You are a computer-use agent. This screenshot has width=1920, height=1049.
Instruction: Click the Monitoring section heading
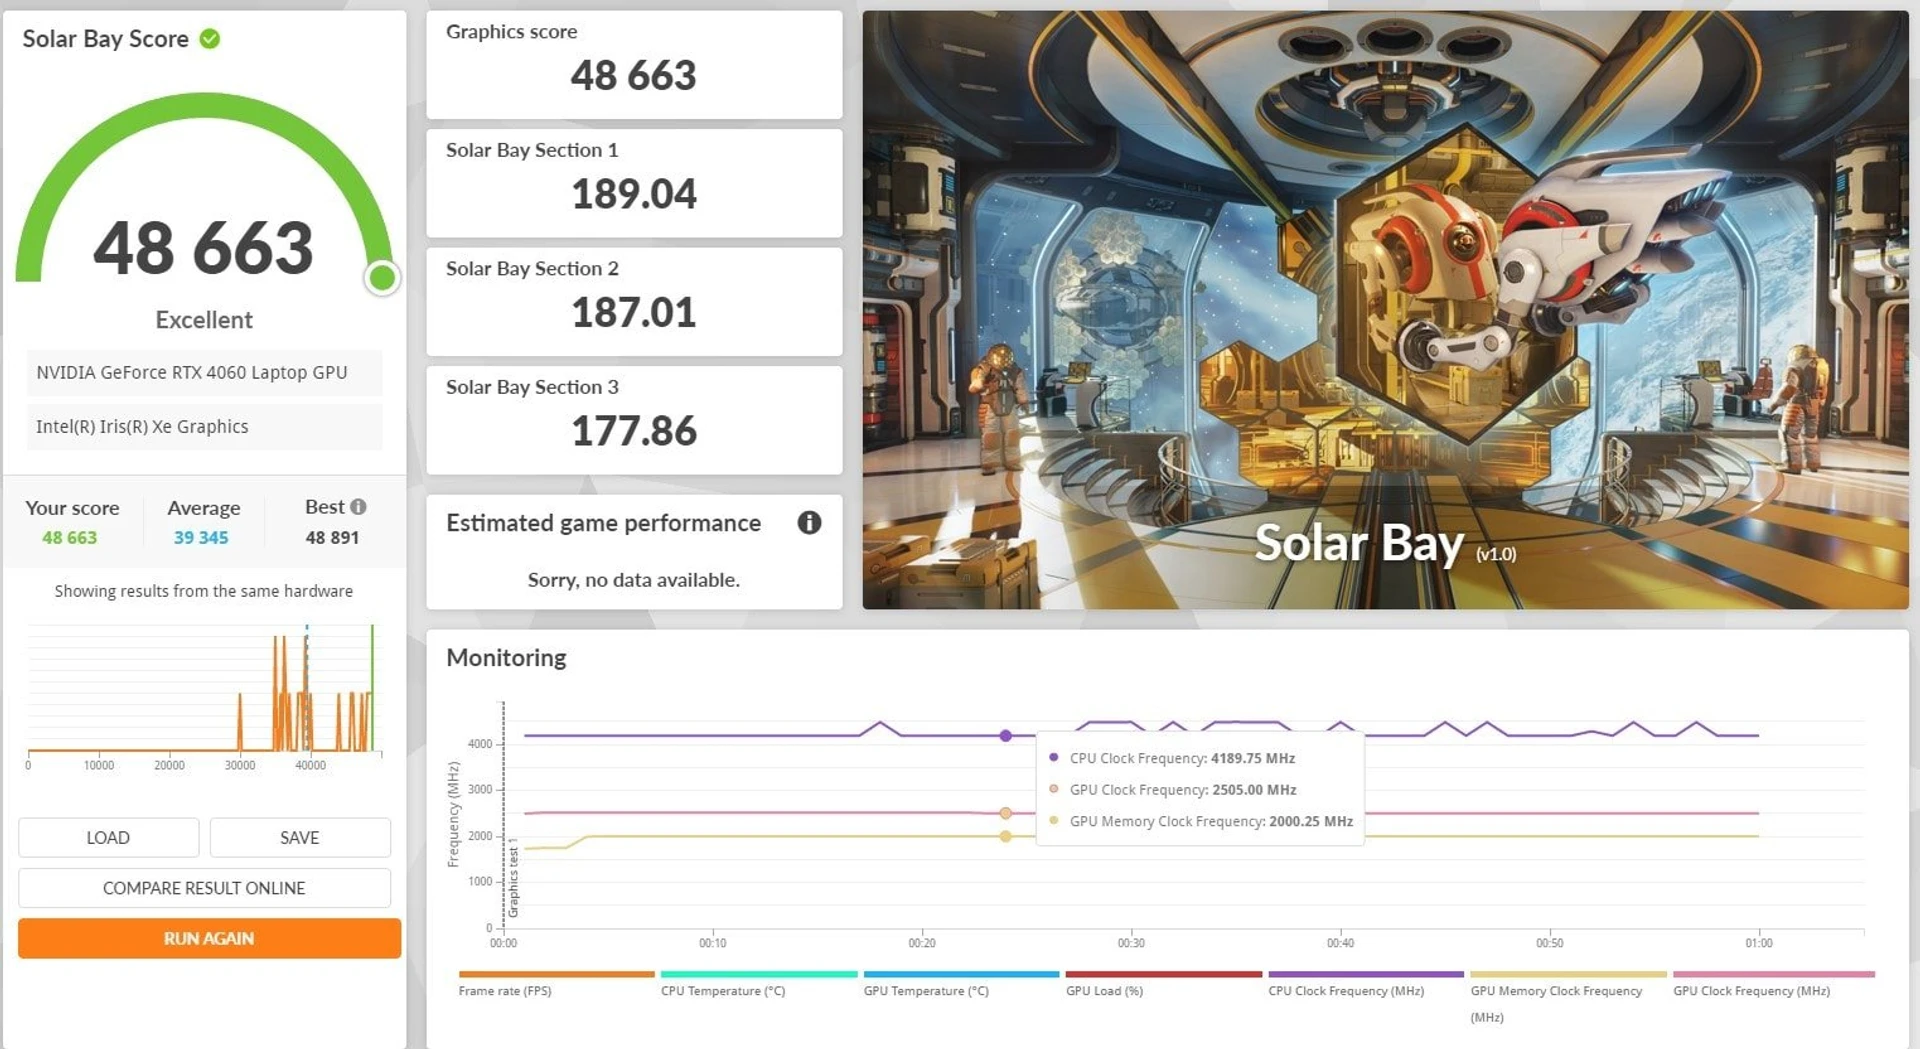pyautogui.click(x=506, y=658)
